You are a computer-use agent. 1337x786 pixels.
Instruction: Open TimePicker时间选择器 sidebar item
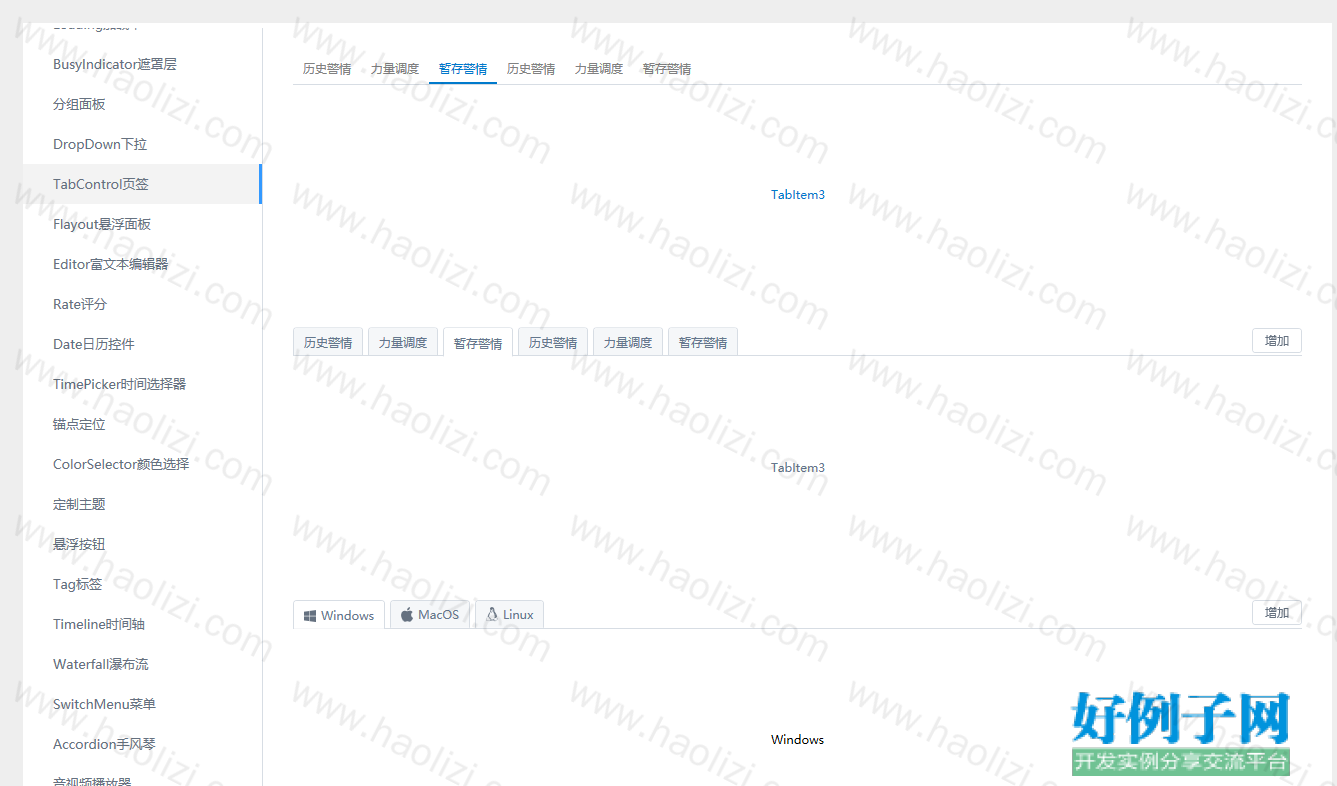coord(142,384)
